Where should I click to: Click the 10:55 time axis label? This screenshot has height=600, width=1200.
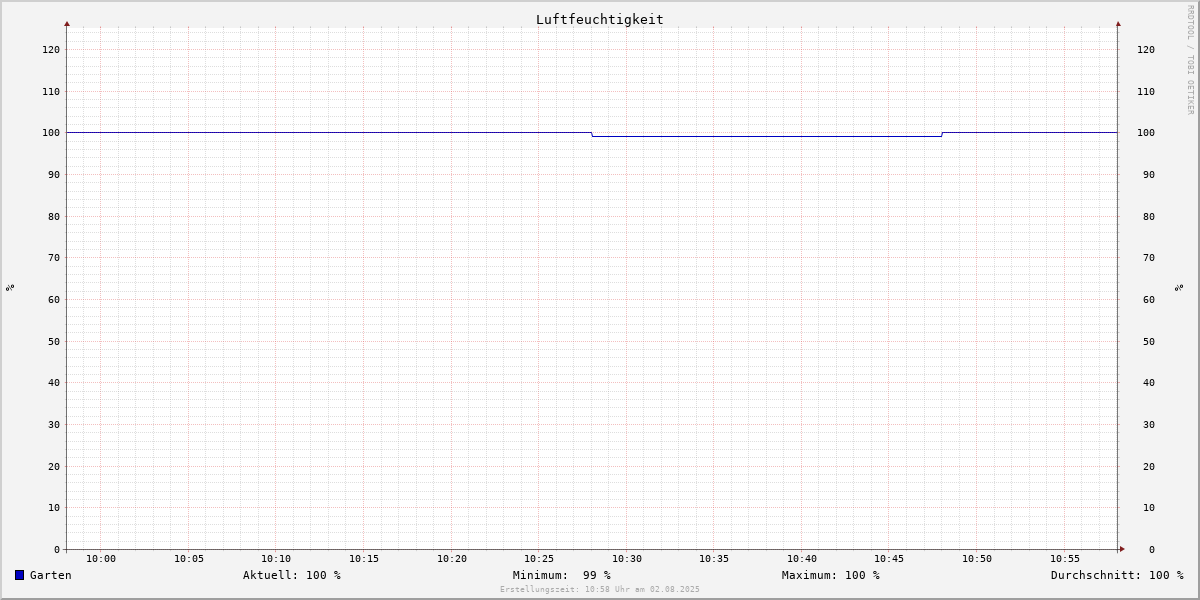[1065, 559]
